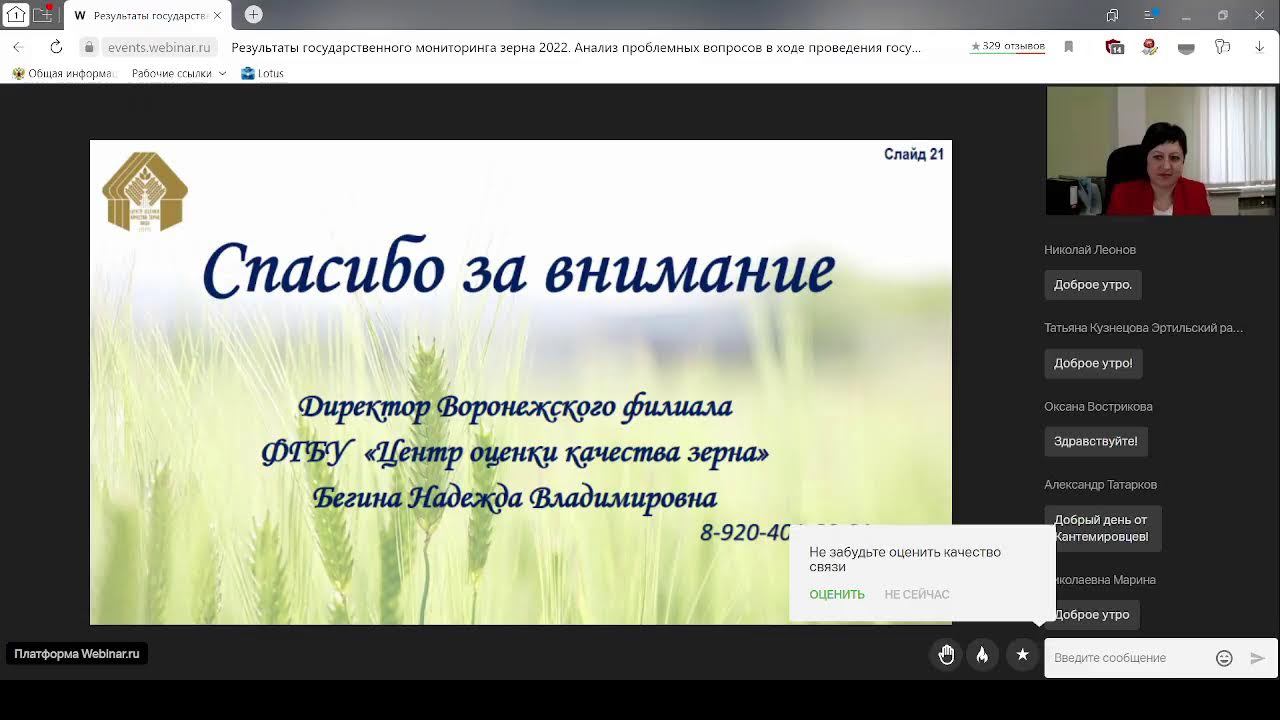Image resolution: width=1280 pixels, height=720 pixels.
Task: Close the webinar browser tab
Action: (217, 16)
